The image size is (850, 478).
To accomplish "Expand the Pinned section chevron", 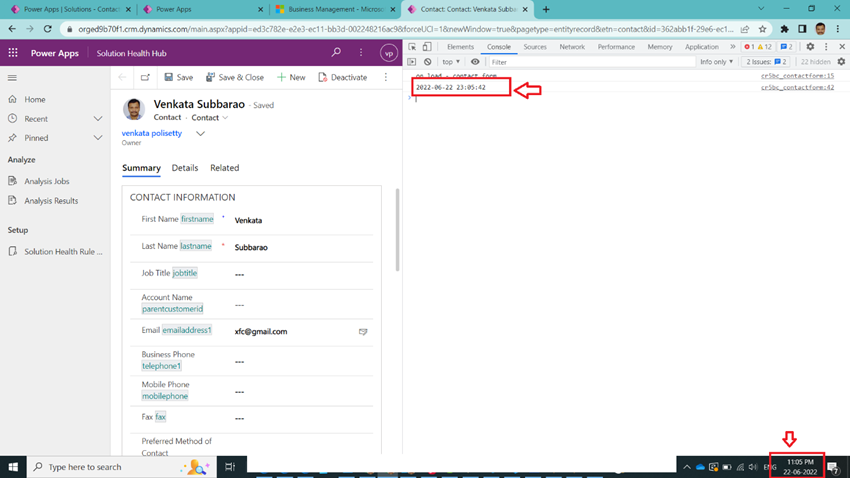I will (98, 138).
